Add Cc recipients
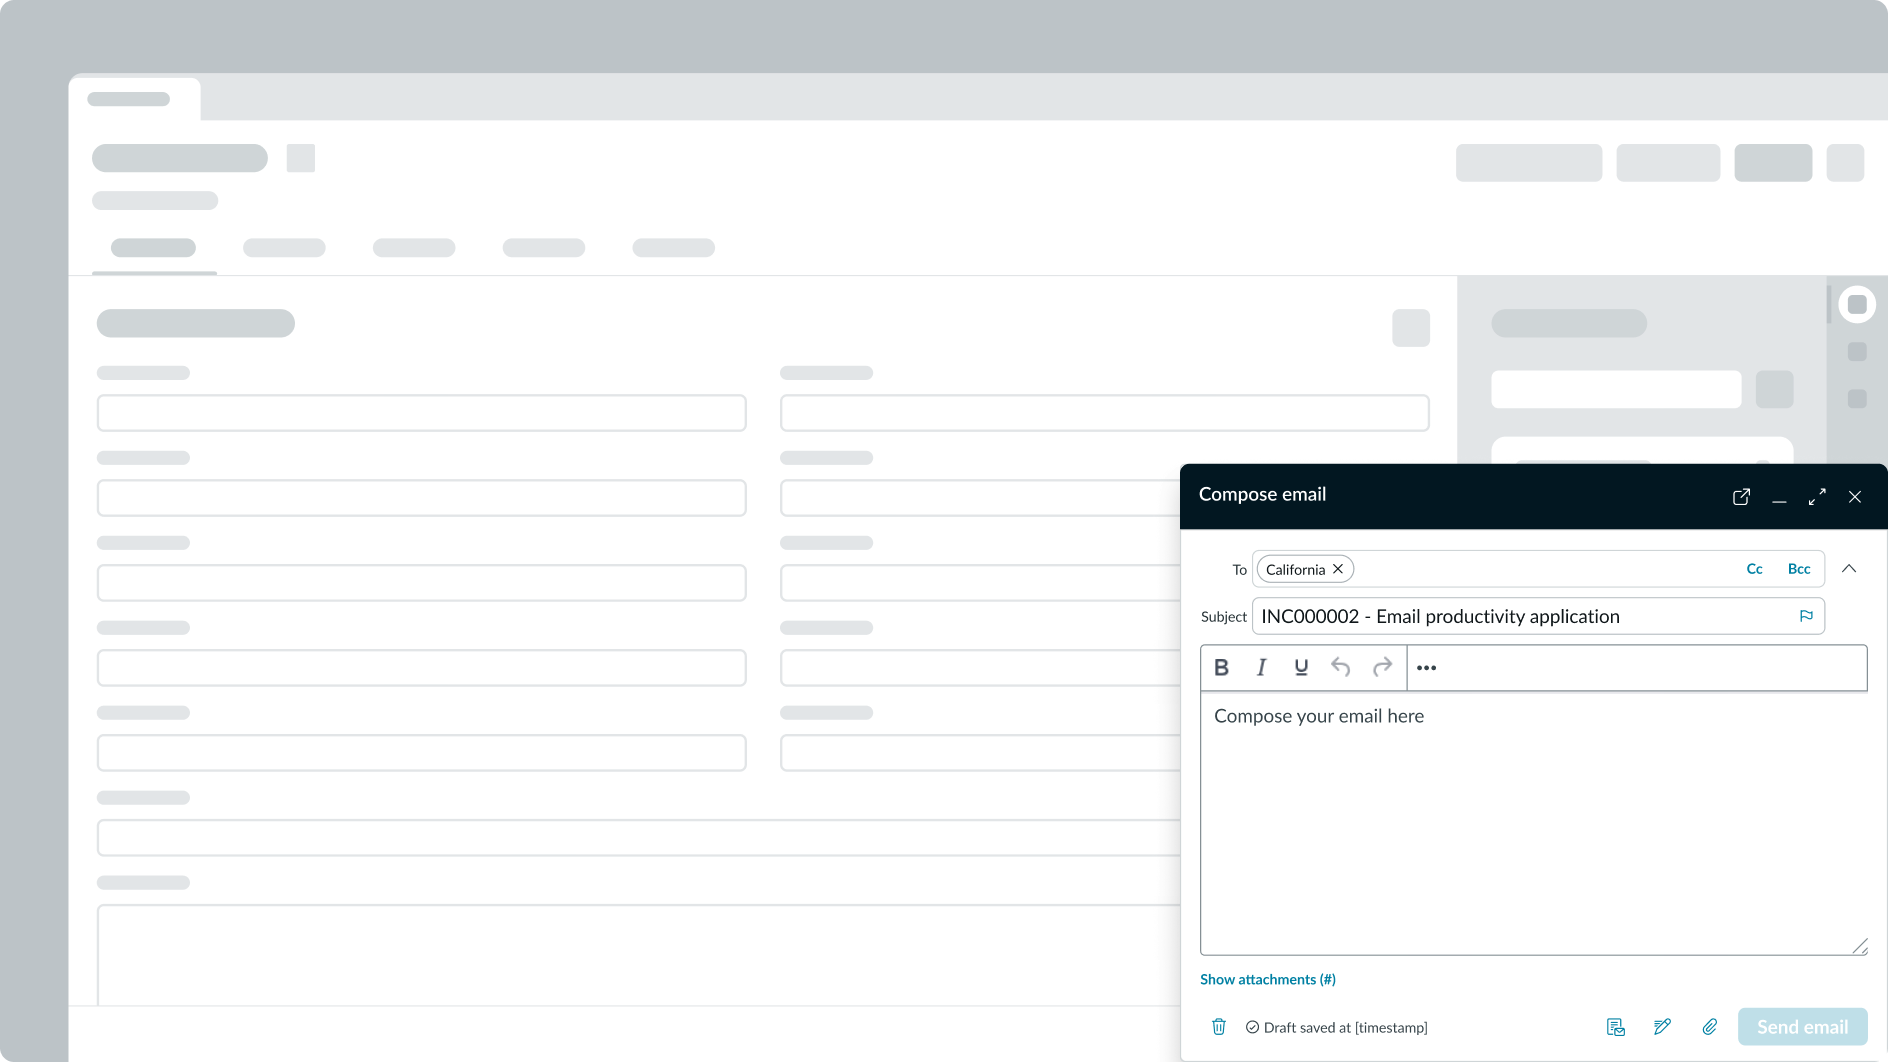Screen dimensions: 1888x1062 [x=1754, y=569]
